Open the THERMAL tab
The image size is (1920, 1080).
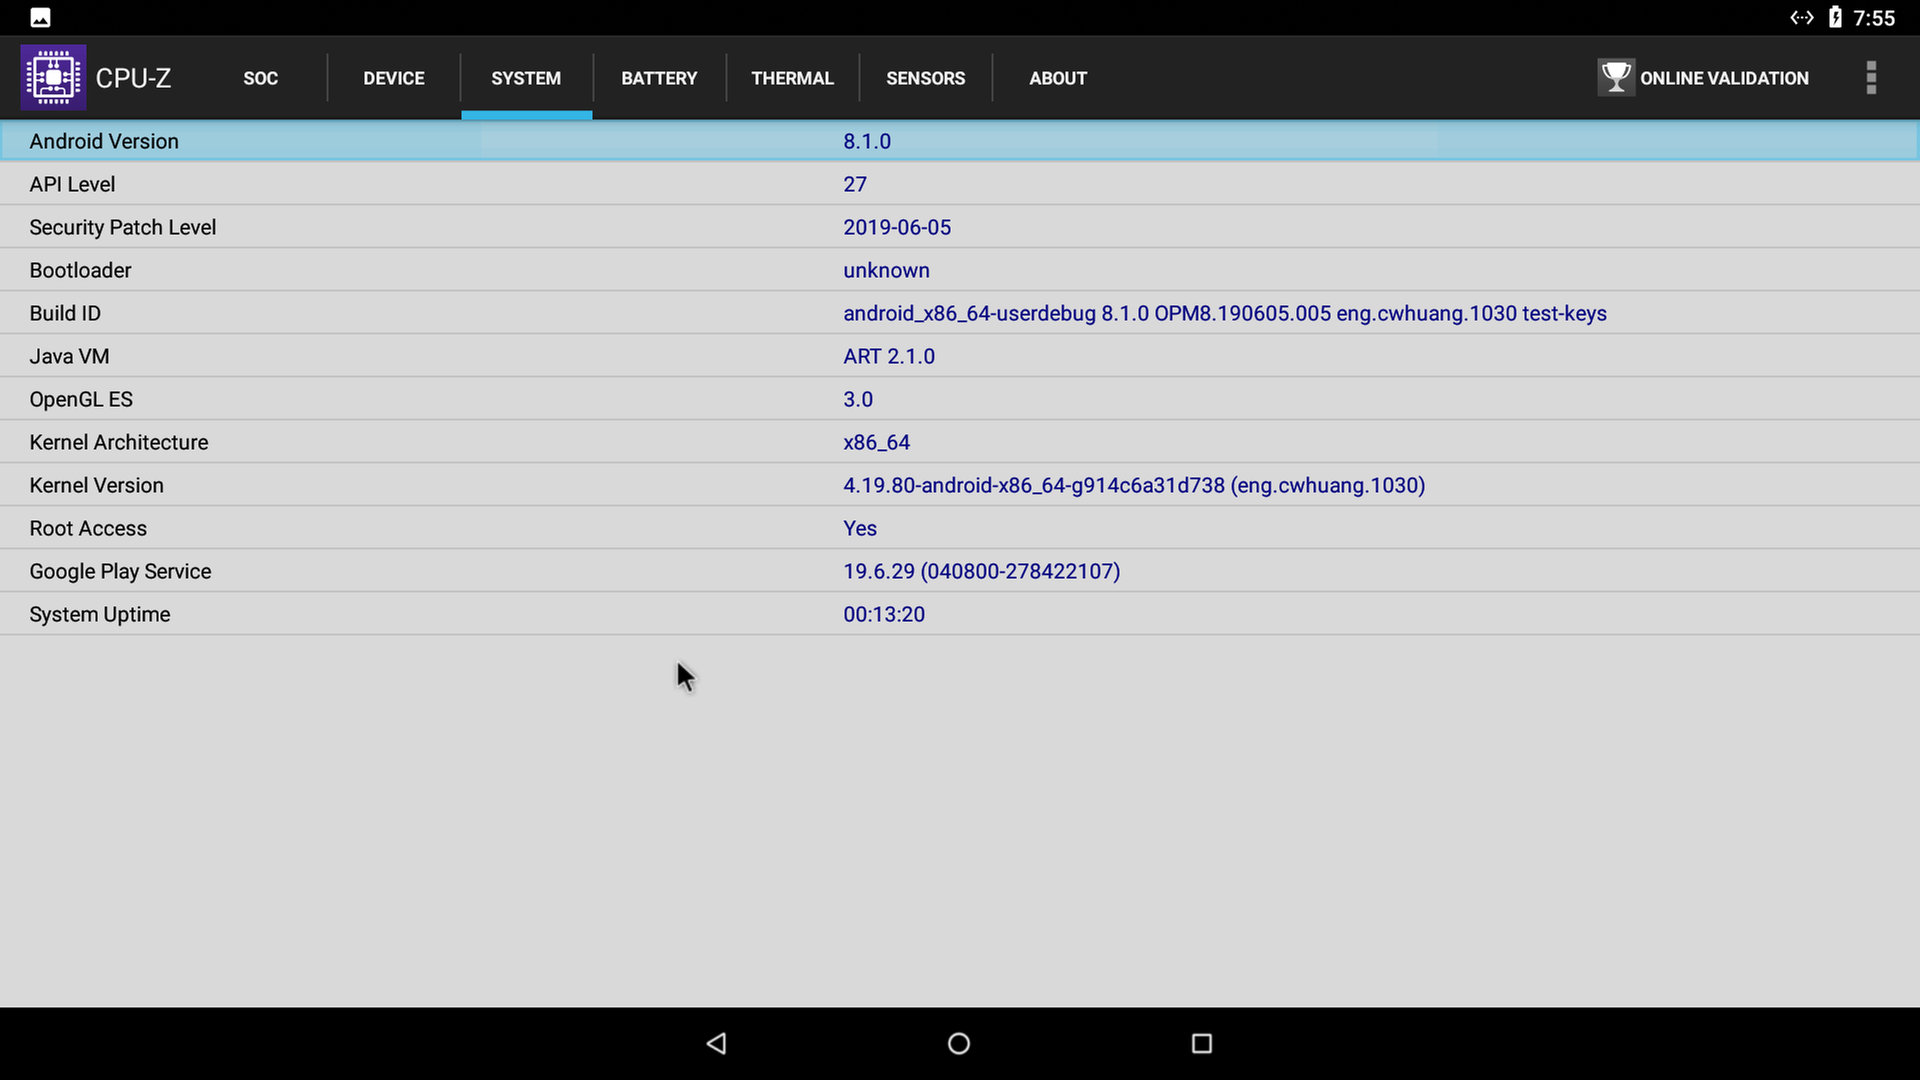coord(792,78)
